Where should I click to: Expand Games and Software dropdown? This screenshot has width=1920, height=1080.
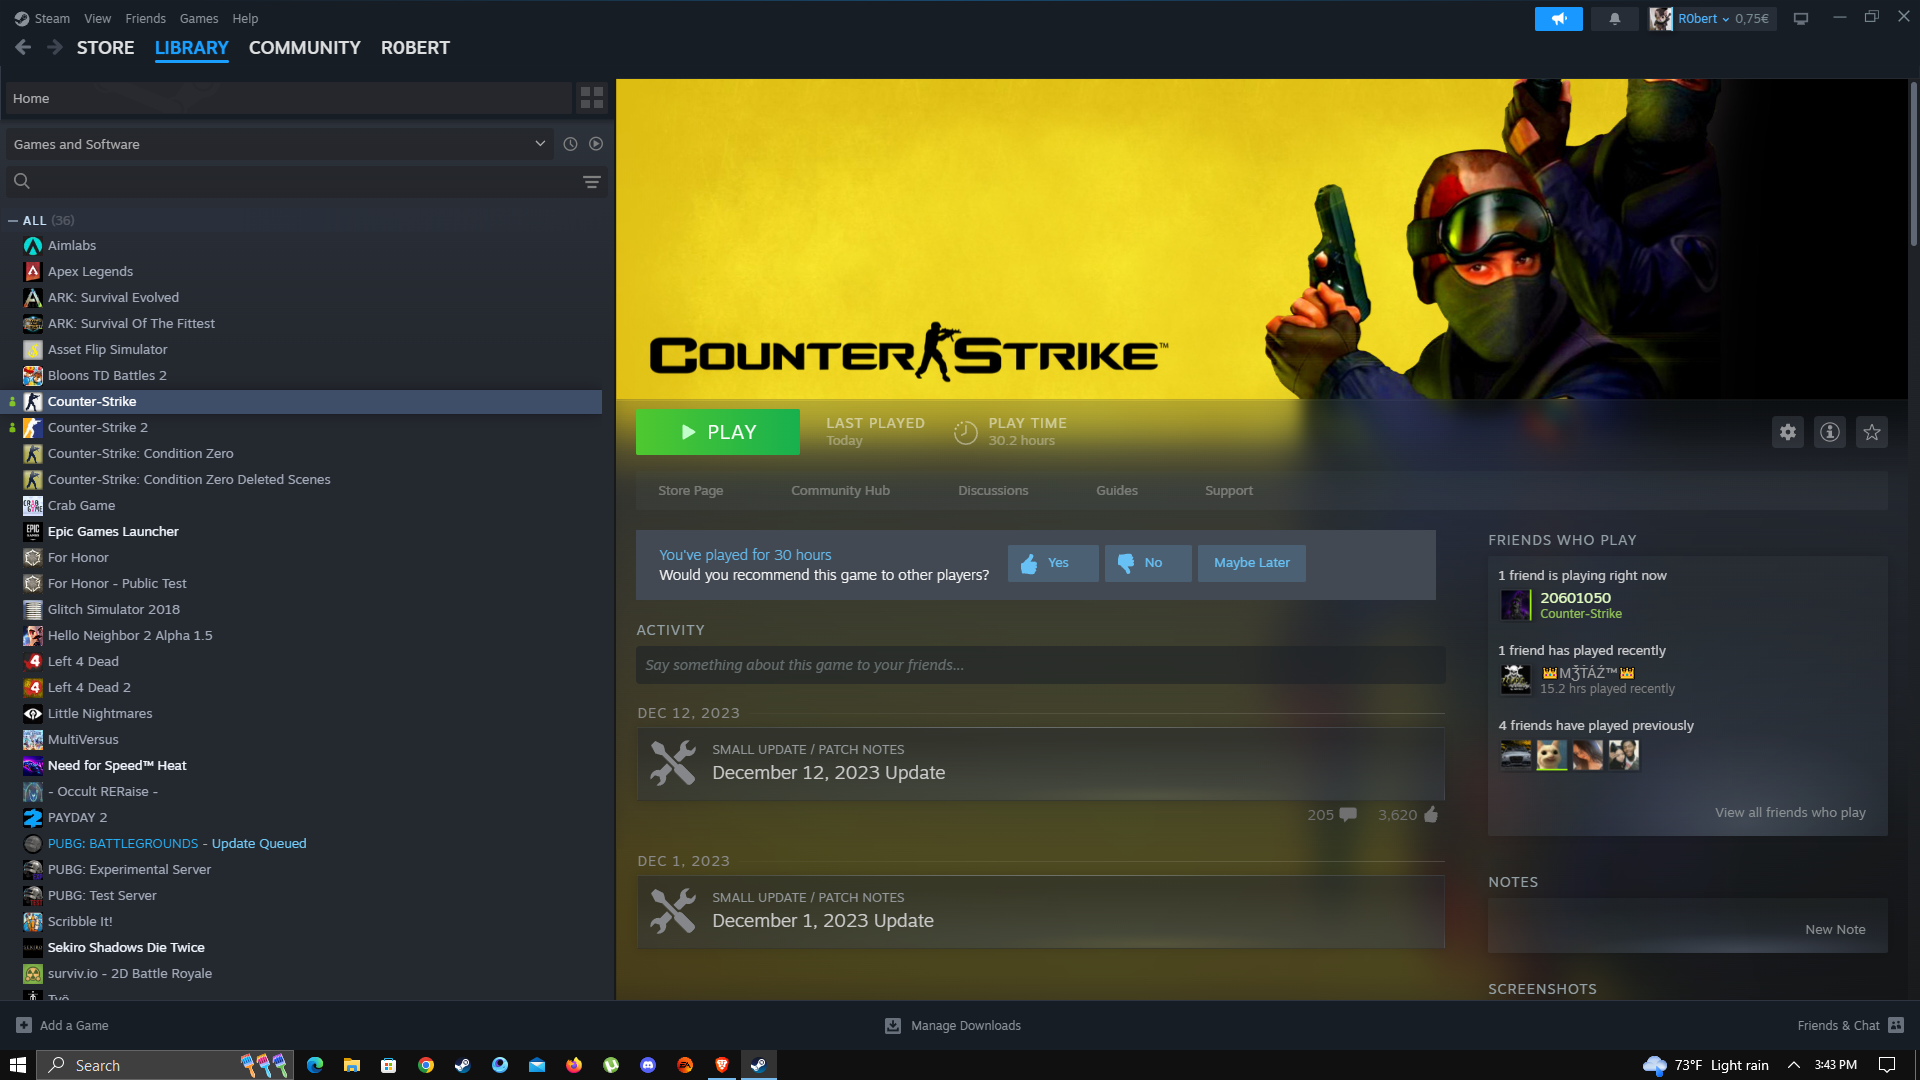pyautogui.click(x=540, y=144)
